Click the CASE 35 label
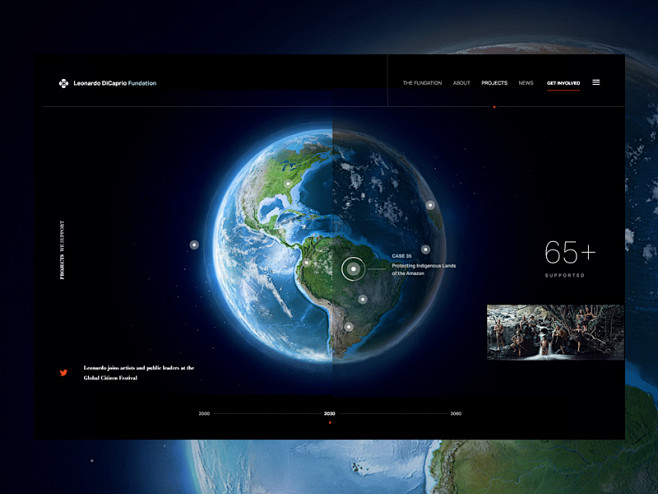The width and height of the screenshot is (658, 494). [x=402, y=256]
